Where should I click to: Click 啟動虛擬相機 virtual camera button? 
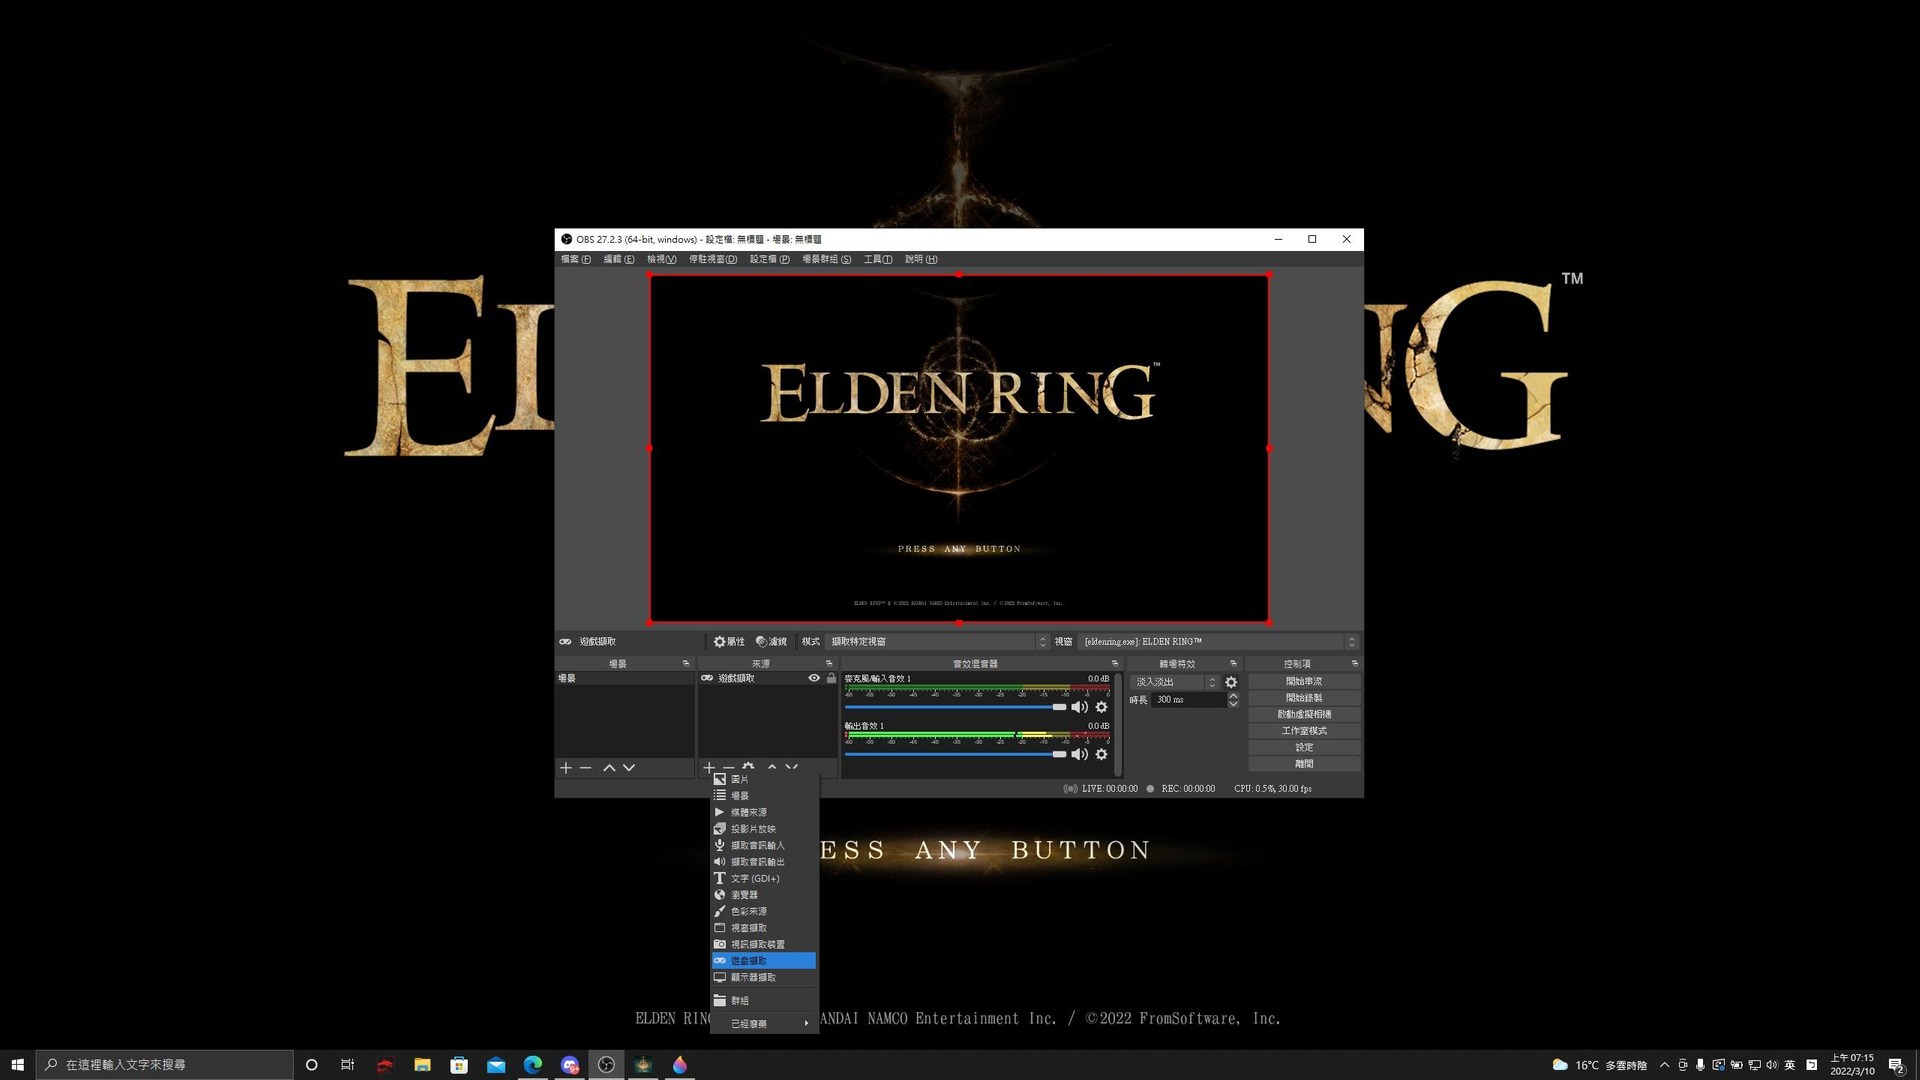click(x=1304, y=715)
